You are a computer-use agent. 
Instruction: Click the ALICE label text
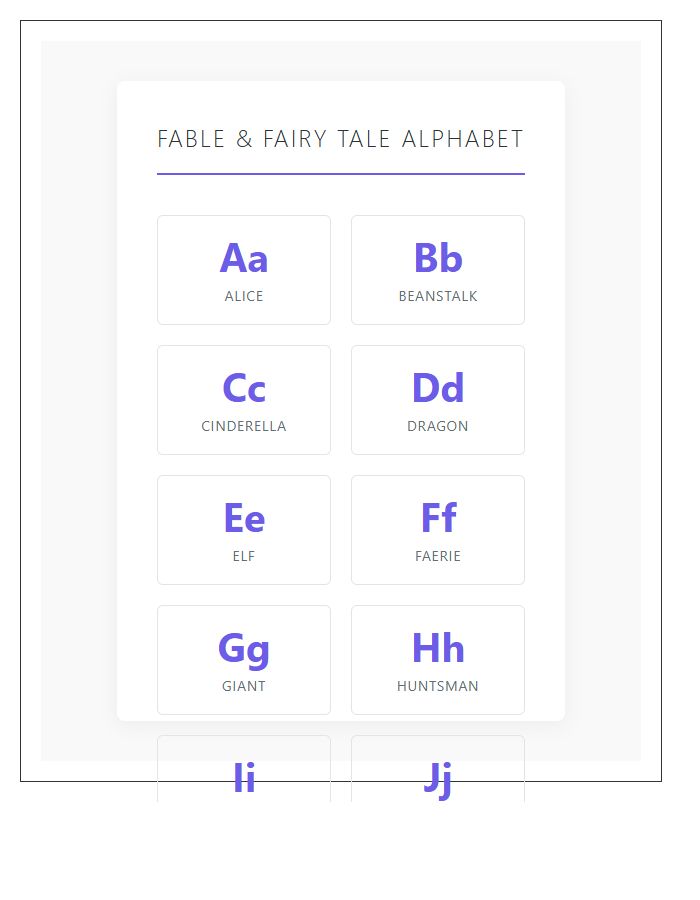point(244,296)
